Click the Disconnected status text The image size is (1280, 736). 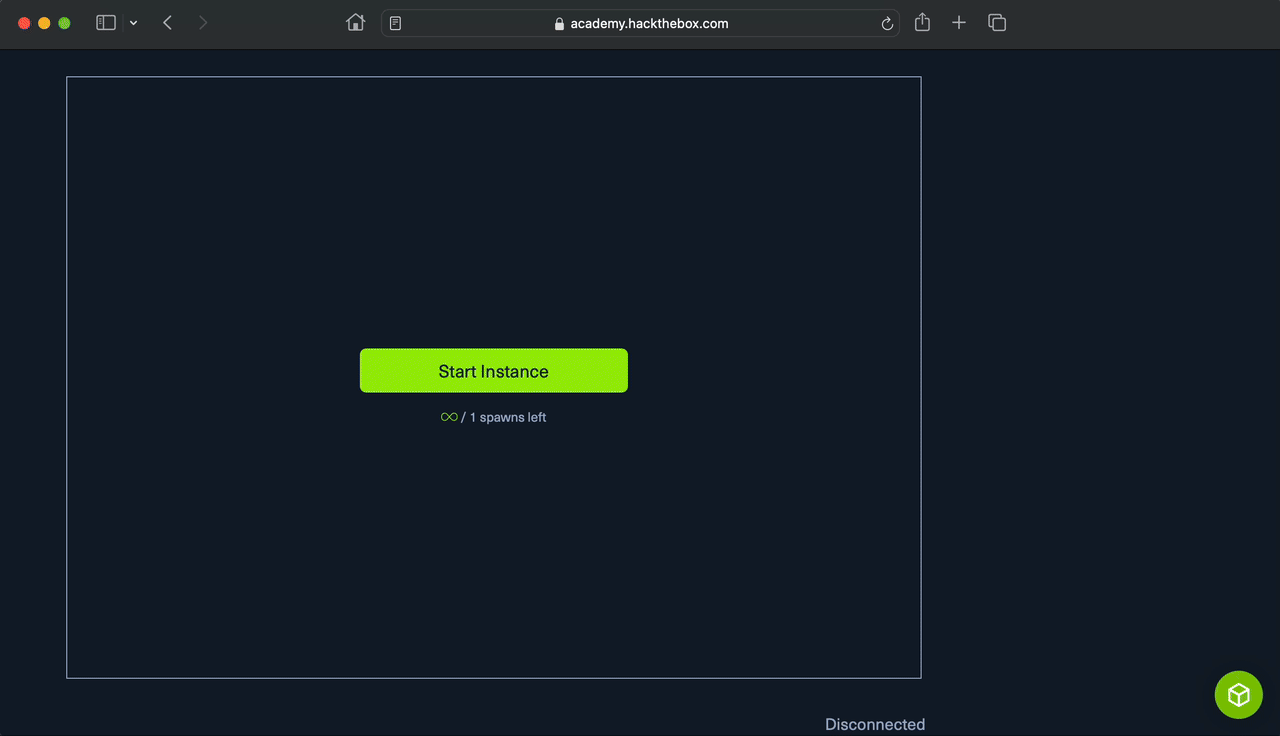click(874, 723)
